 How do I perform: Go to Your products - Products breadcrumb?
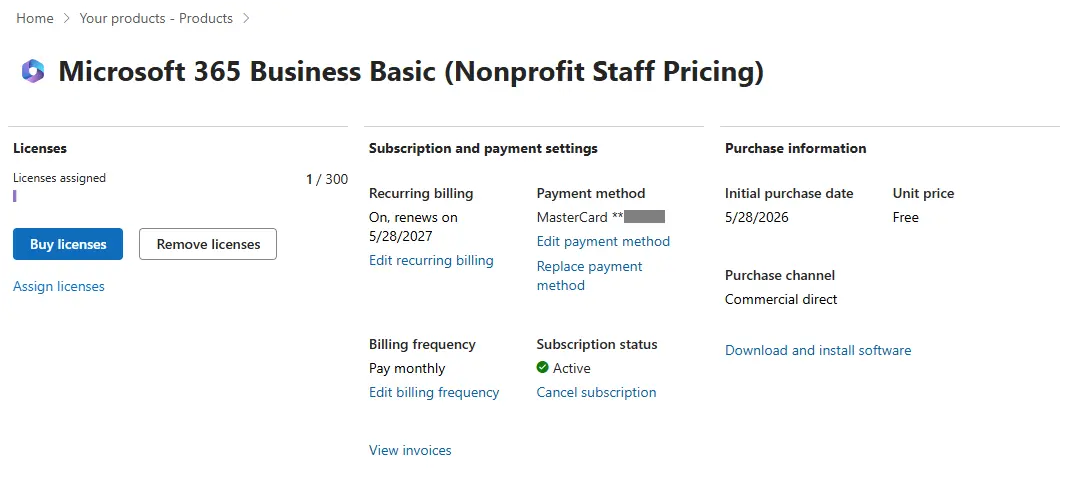click(x=156, y=18)
